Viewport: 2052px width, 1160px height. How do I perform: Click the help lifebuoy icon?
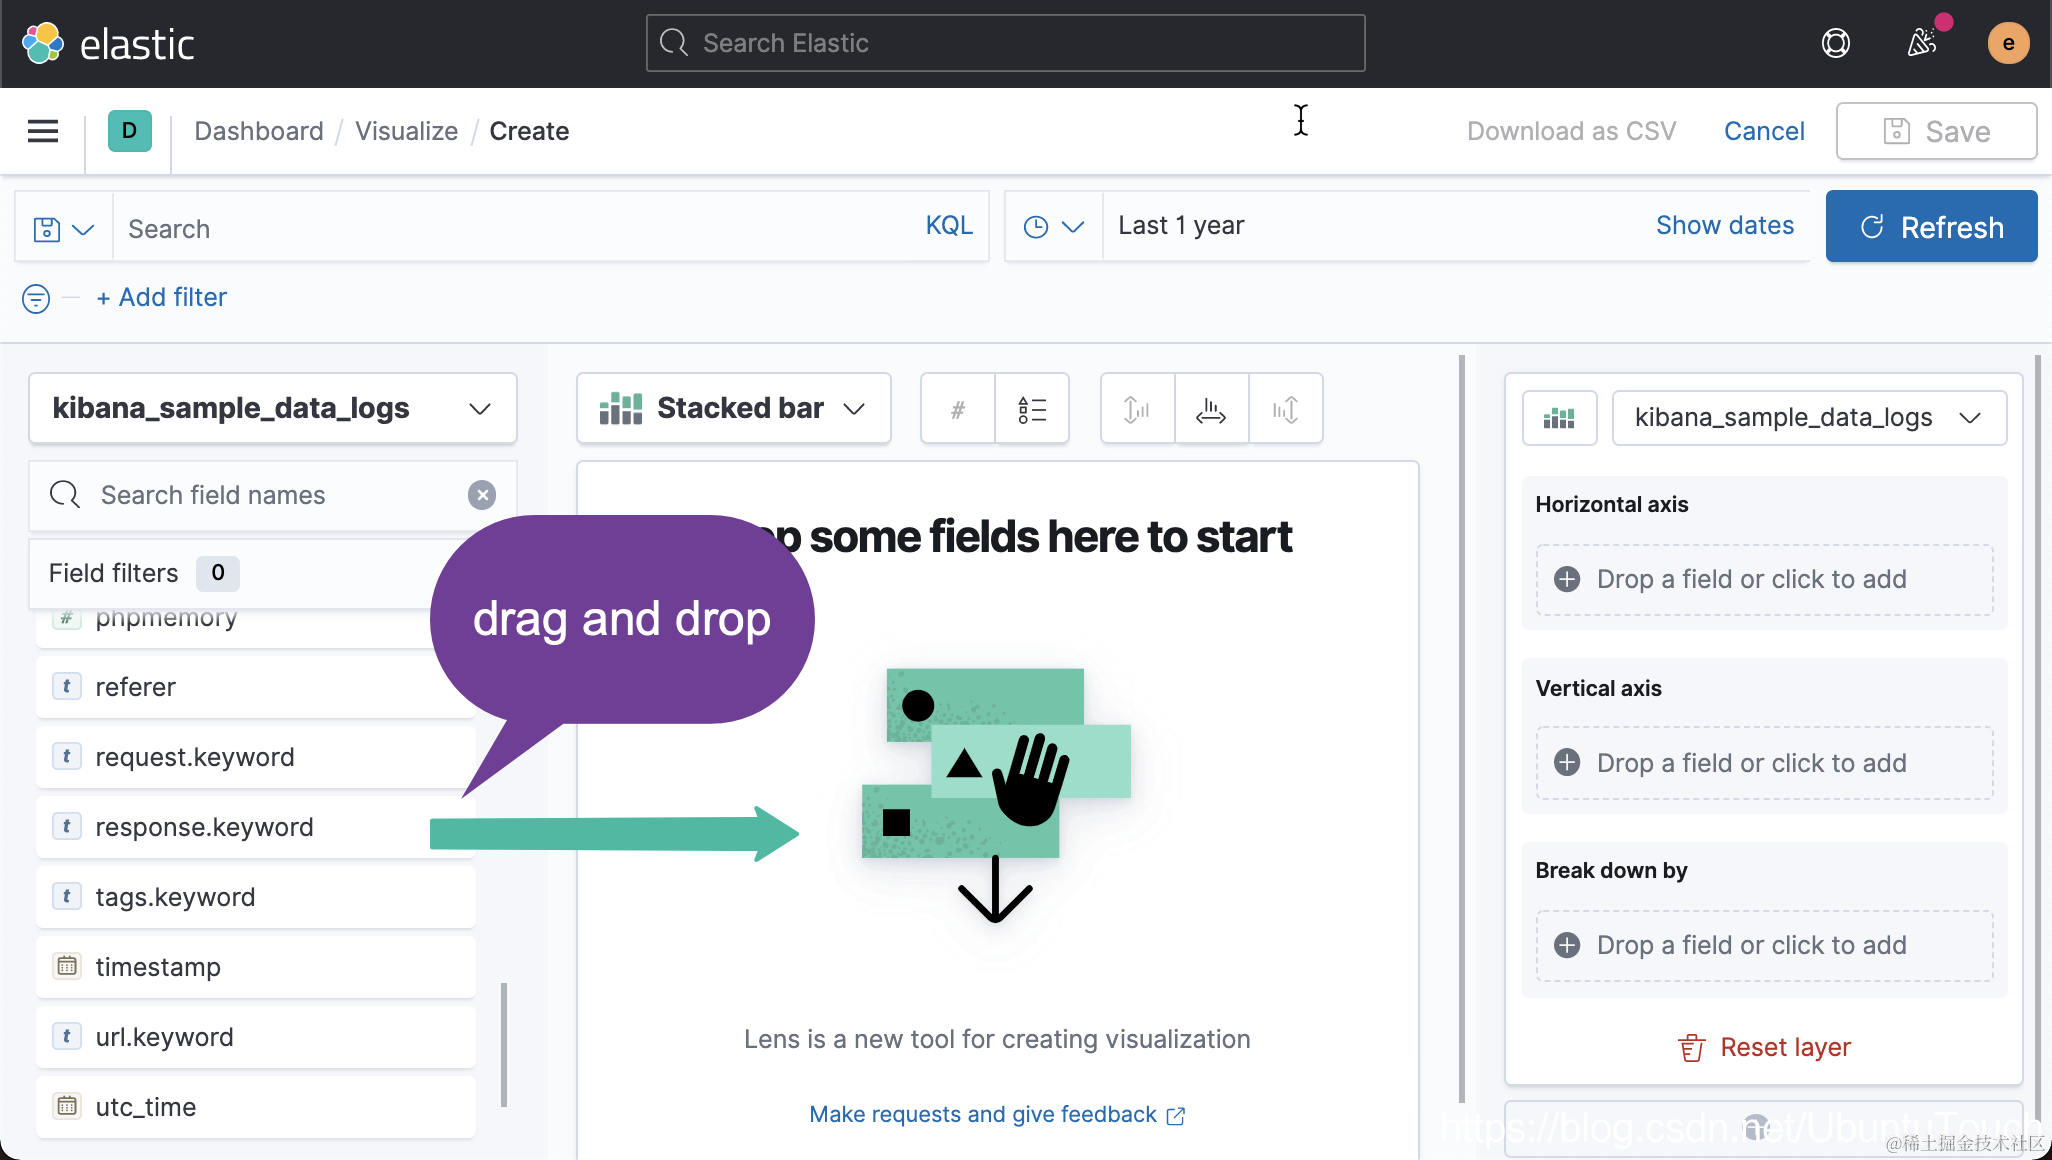1835,43
